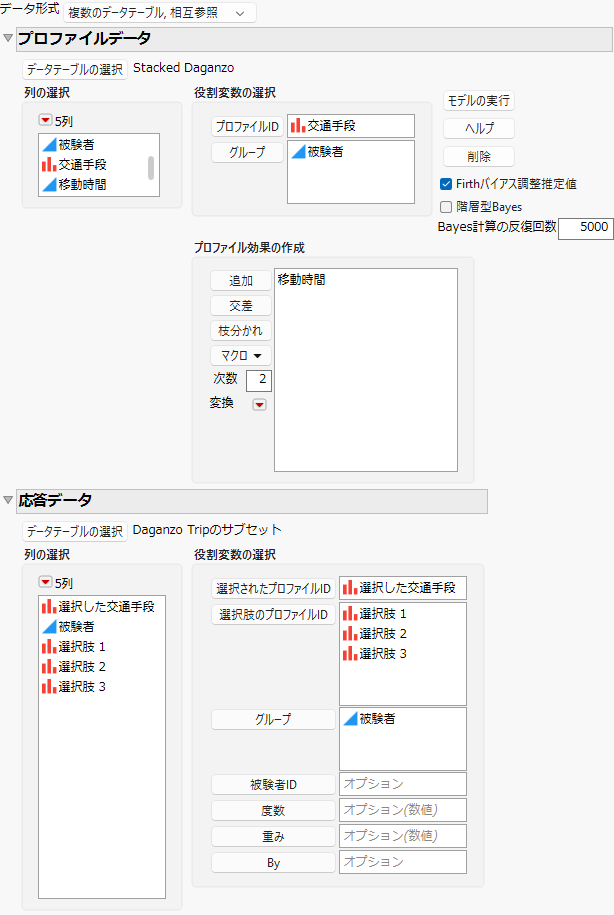614x915 pixels.
Task: Click continuous icon of 被験者 in profile グループ box
Action: coord(298,152)
